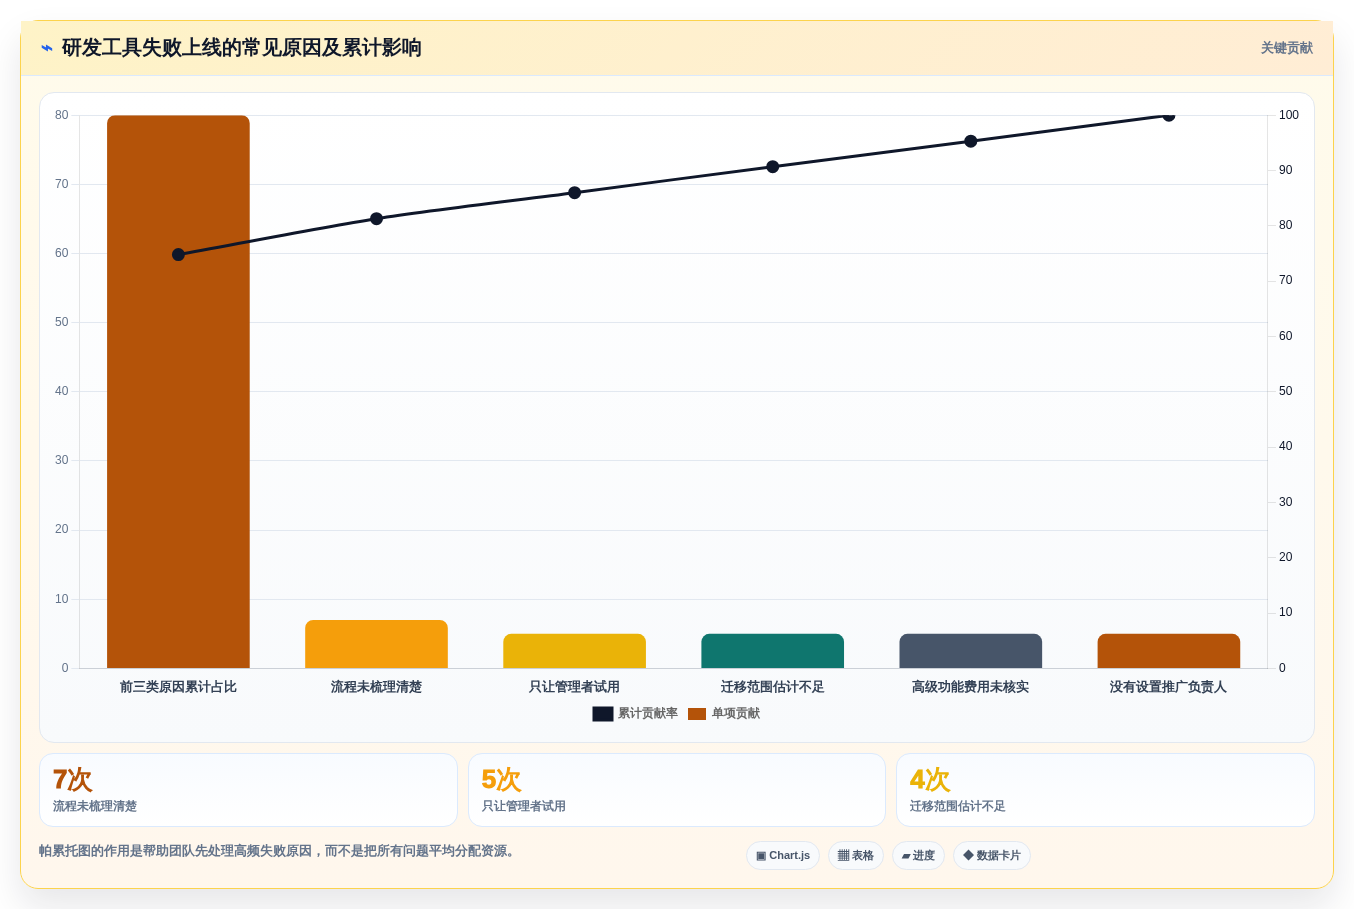Click the chart title 研发工具失败上线的常见原因及累计影响
Image resolution: width=1354 pixels, height=909 pixels.
[x=241, y=48]
